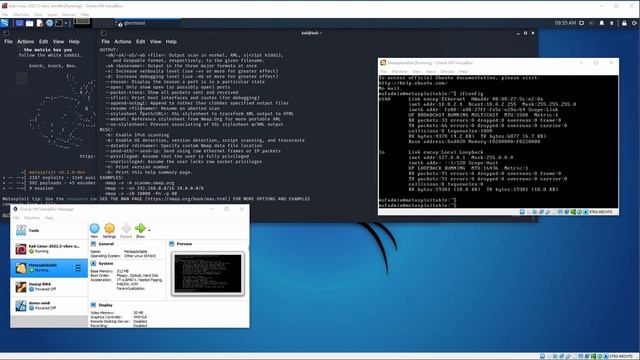Viewport: 640px width, 360px height.
Task: Click the Metasploitable preview thumbnail
Action: click(208, 273)
